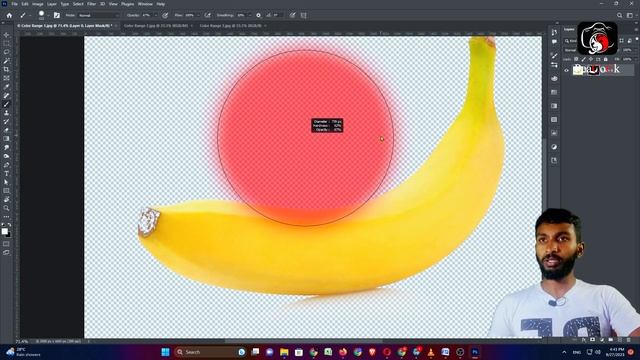The image size is (640, 360).
Task: Expand the Smoothing value dropdown arrow
Action: [249, 15]
